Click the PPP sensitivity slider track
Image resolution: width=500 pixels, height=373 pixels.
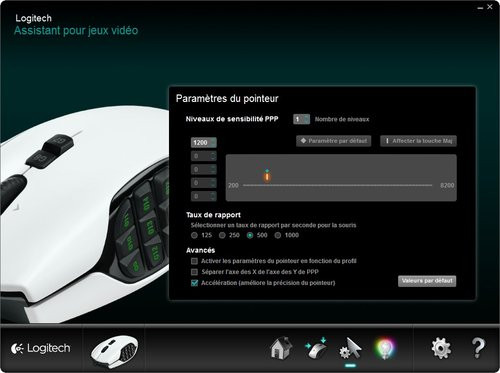point(337,185)
